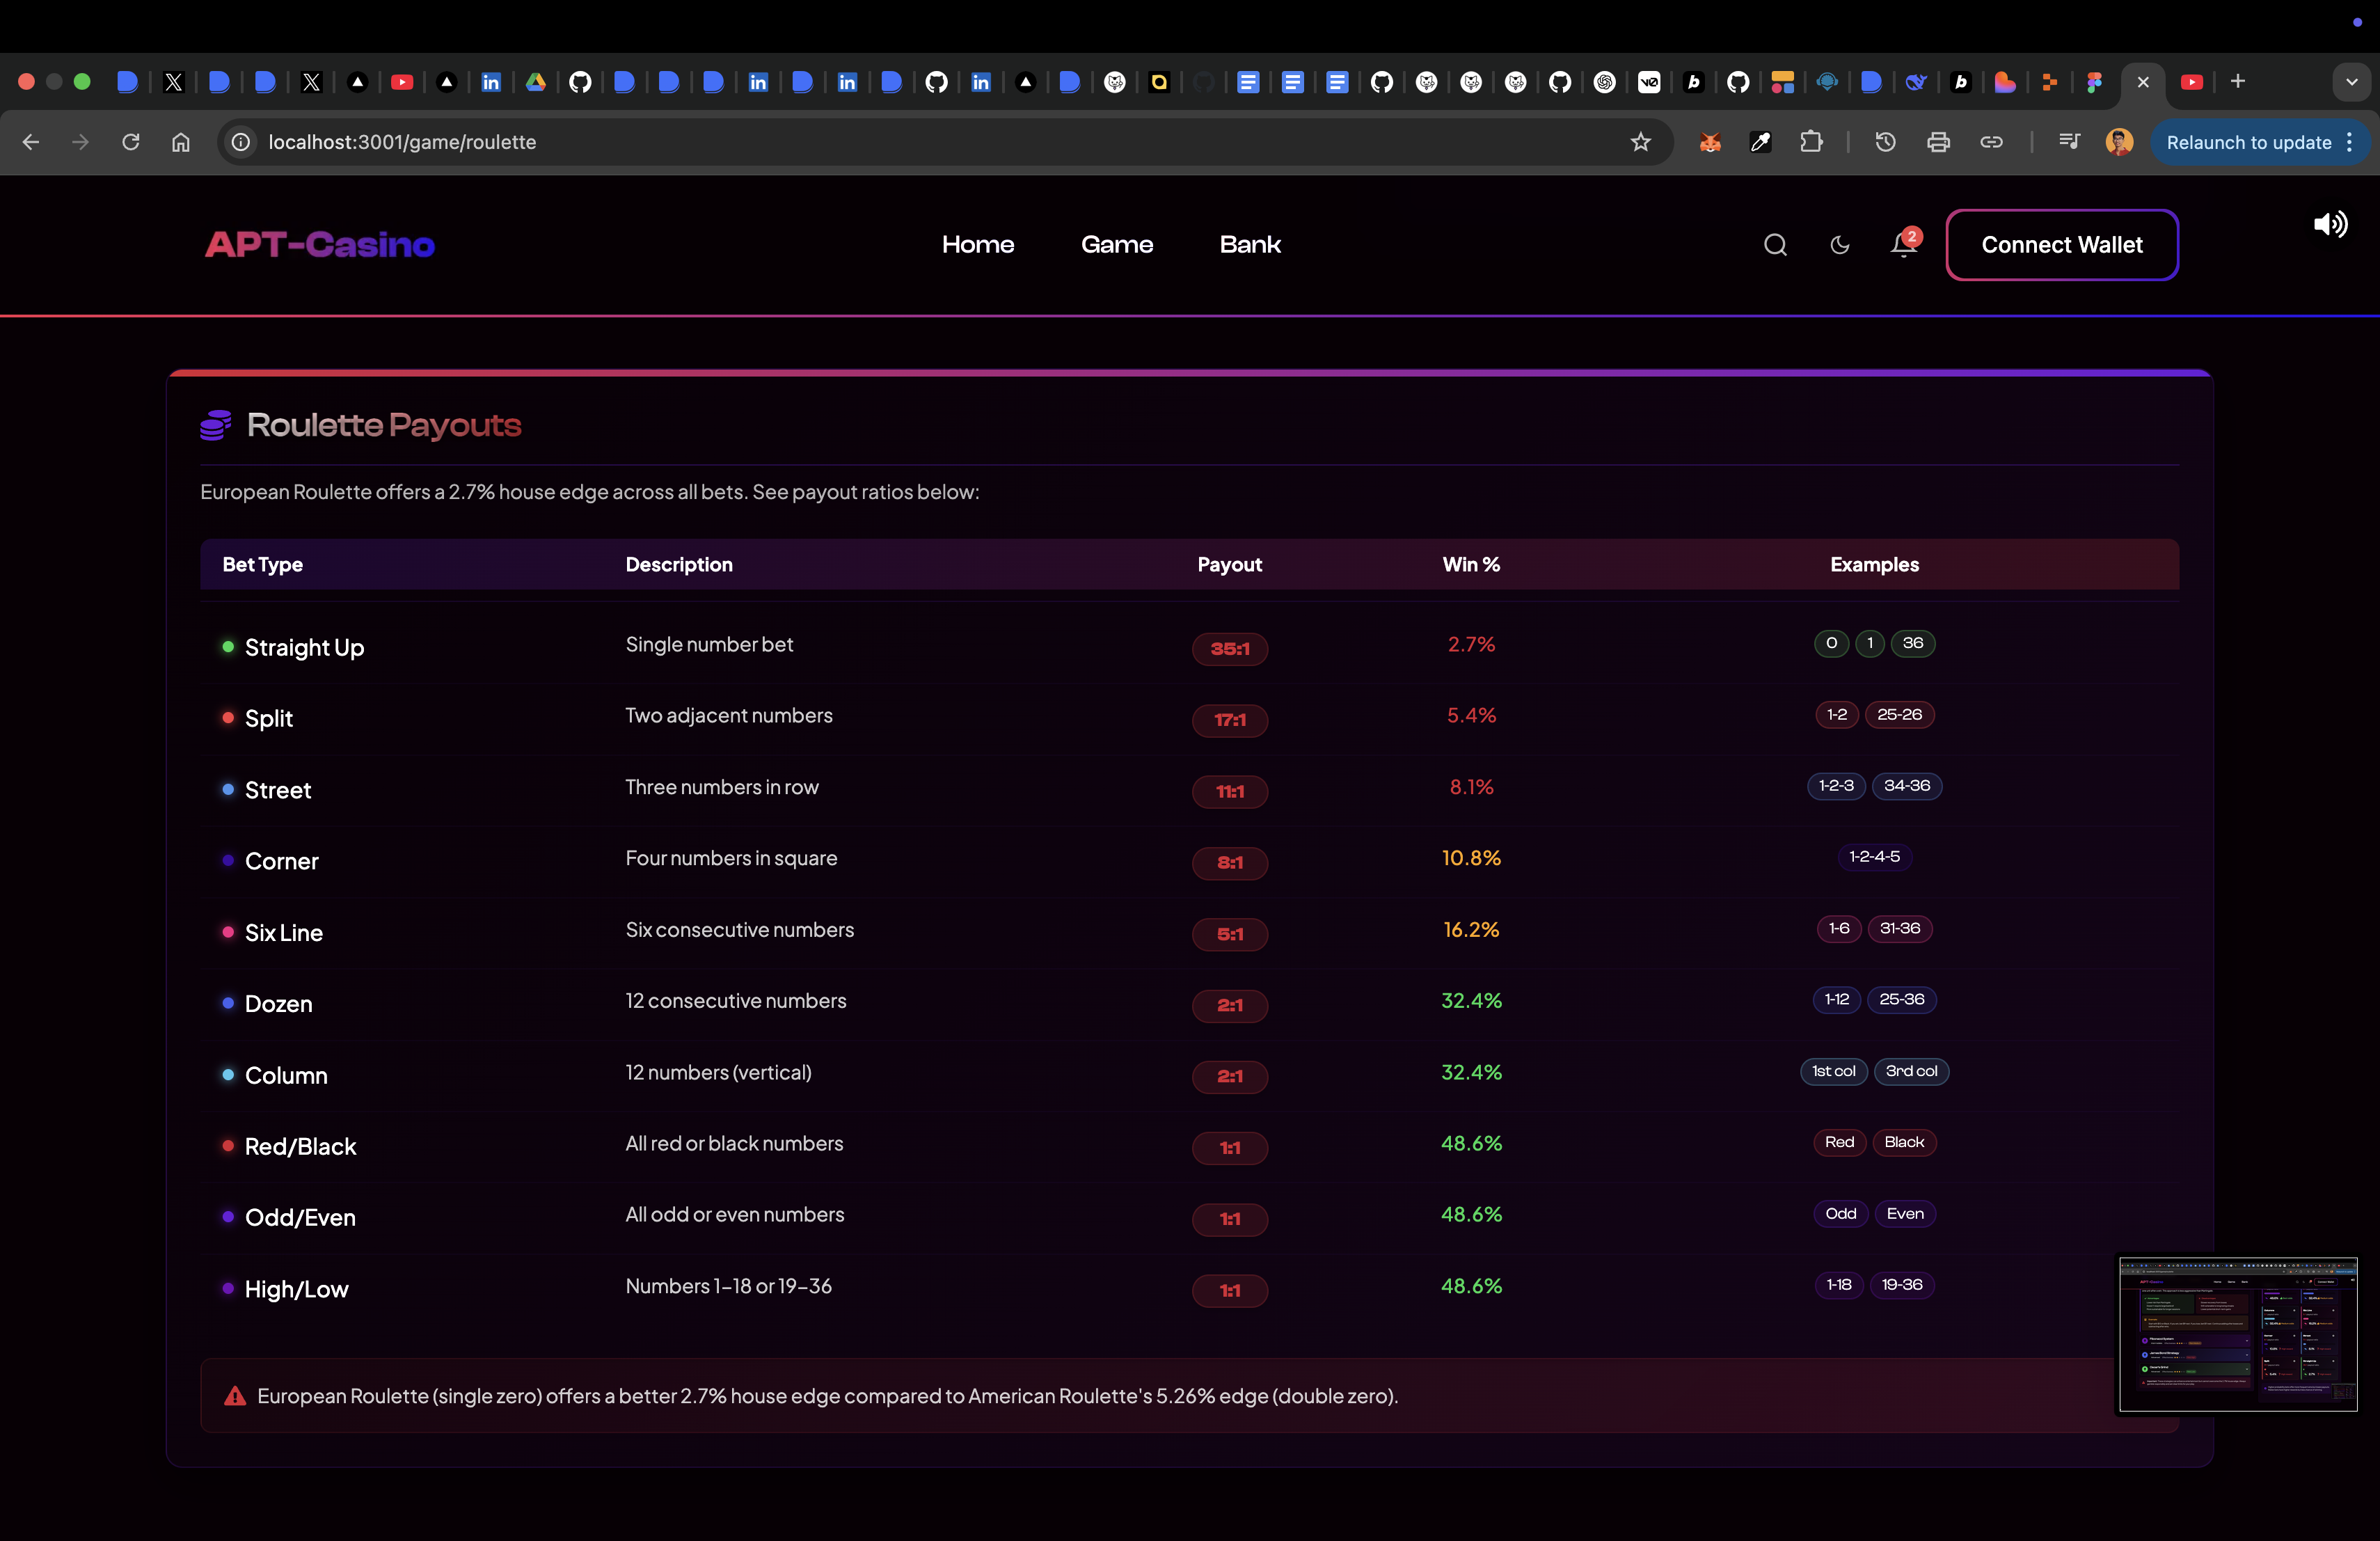
Task: Open the print icon in the toolbar
Action: [1938, 142]
